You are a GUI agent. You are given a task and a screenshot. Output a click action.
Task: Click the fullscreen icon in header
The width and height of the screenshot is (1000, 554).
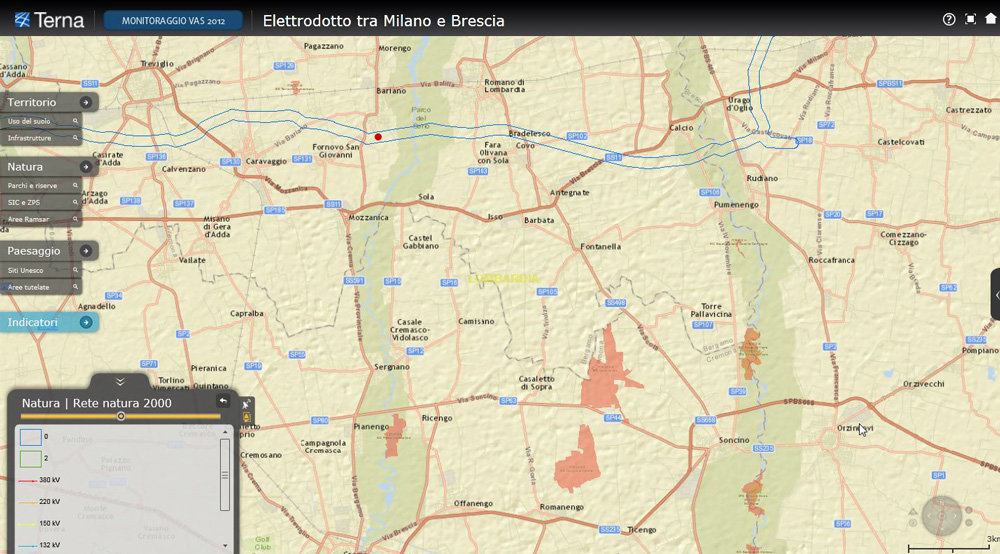point(970,19)
